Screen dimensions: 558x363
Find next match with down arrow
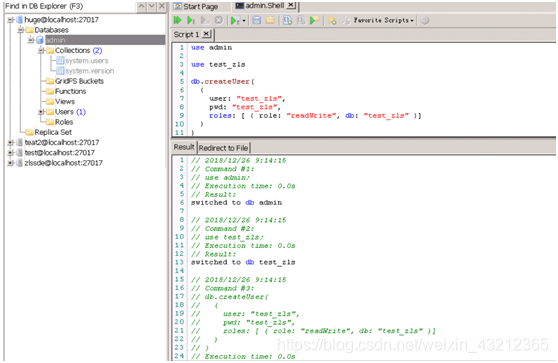(152, 6)
